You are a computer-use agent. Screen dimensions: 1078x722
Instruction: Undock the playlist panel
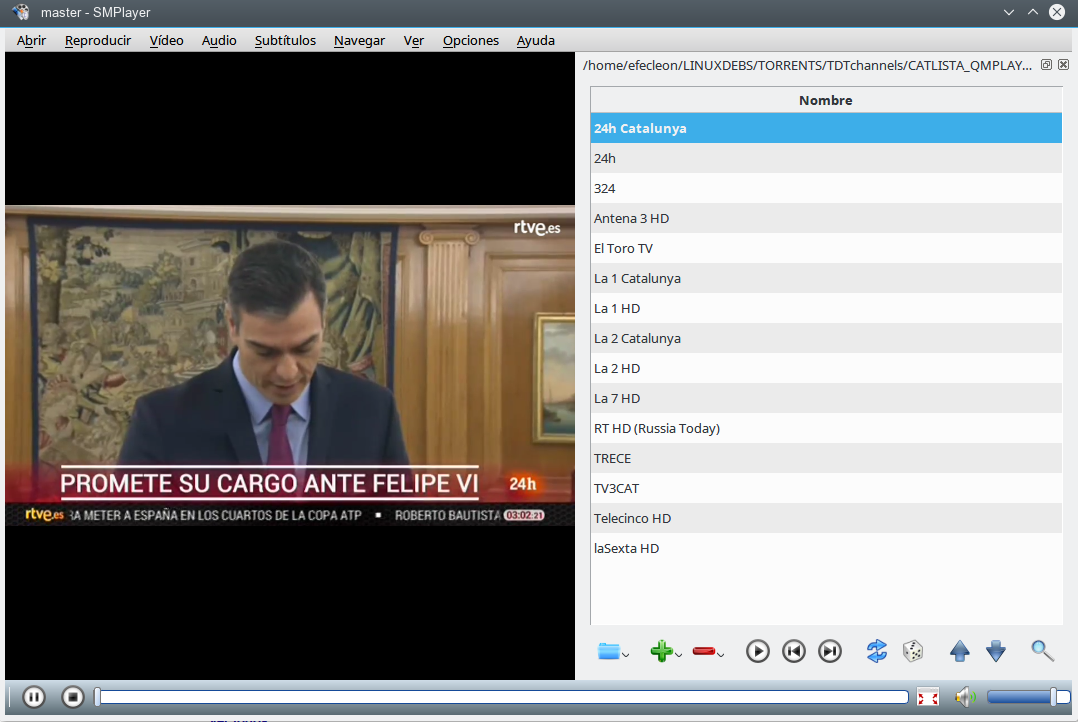pyautogui.click(x=1046, y=65)
